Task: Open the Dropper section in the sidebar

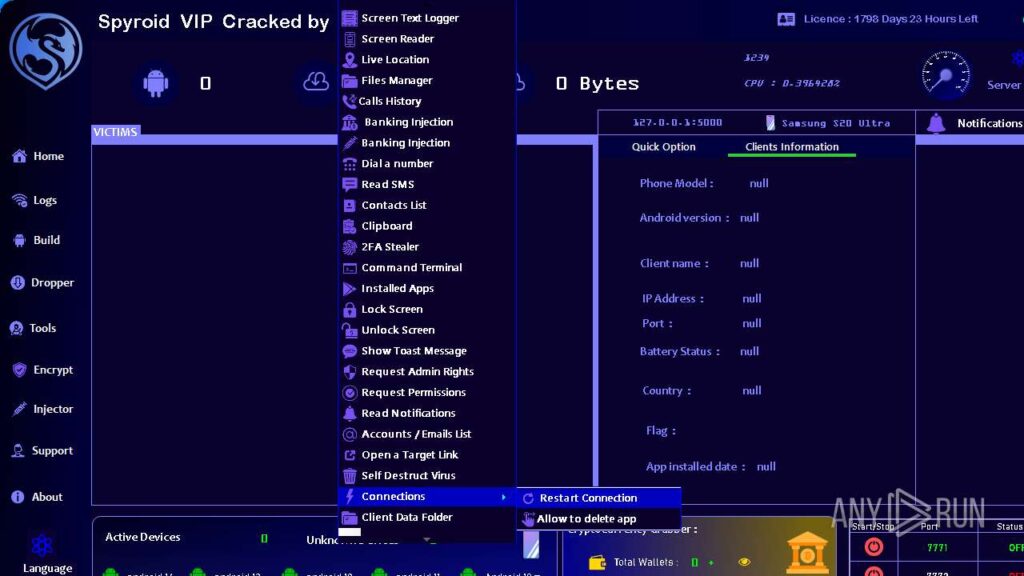Action: click(42, 282)
